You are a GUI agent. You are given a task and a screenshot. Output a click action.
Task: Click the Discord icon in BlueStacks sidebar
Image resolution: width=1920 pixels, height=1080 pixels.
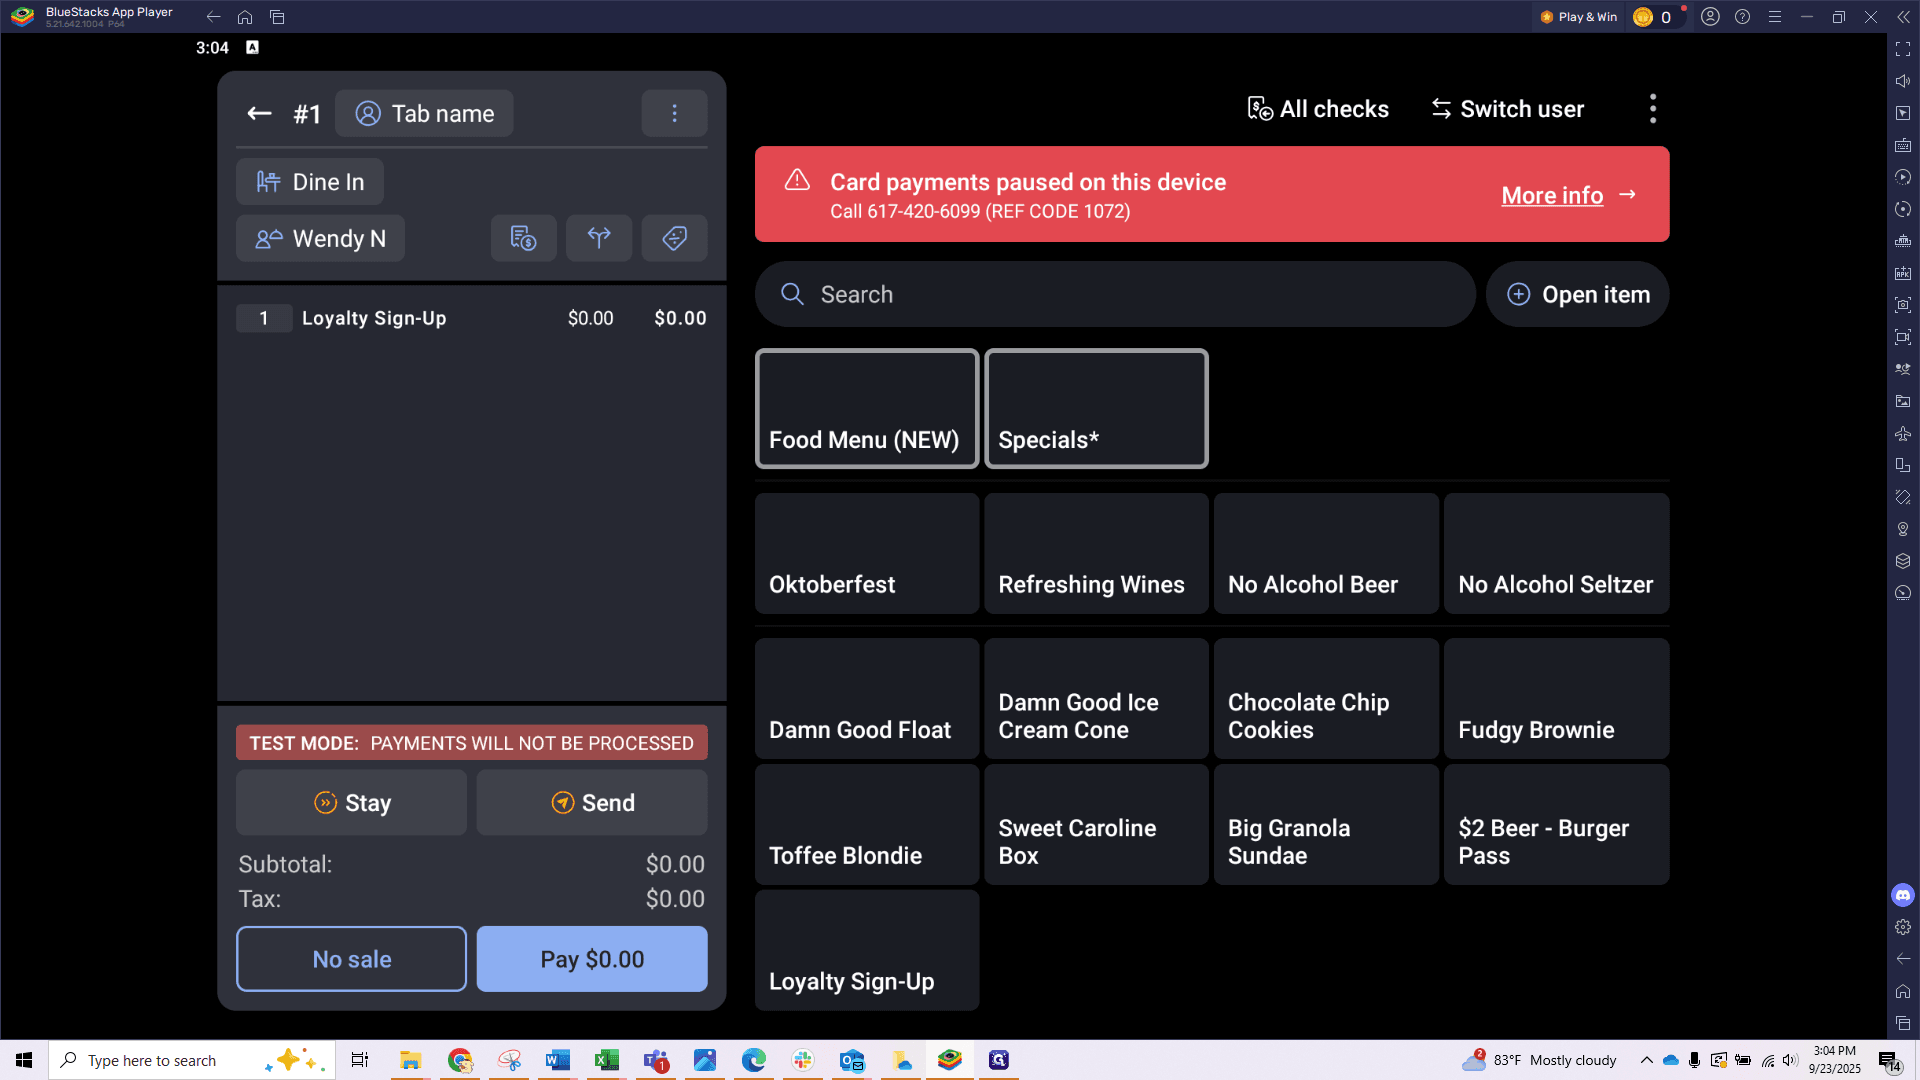pyautogui.click(x=1903, y=895)
